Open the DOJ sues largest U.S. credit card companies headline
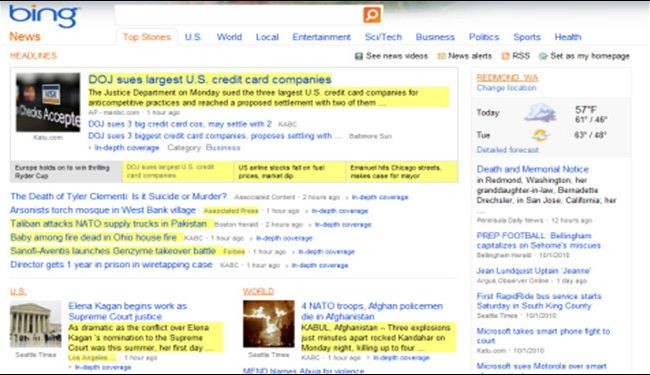650x375 pixels. (x=210, y=79)
